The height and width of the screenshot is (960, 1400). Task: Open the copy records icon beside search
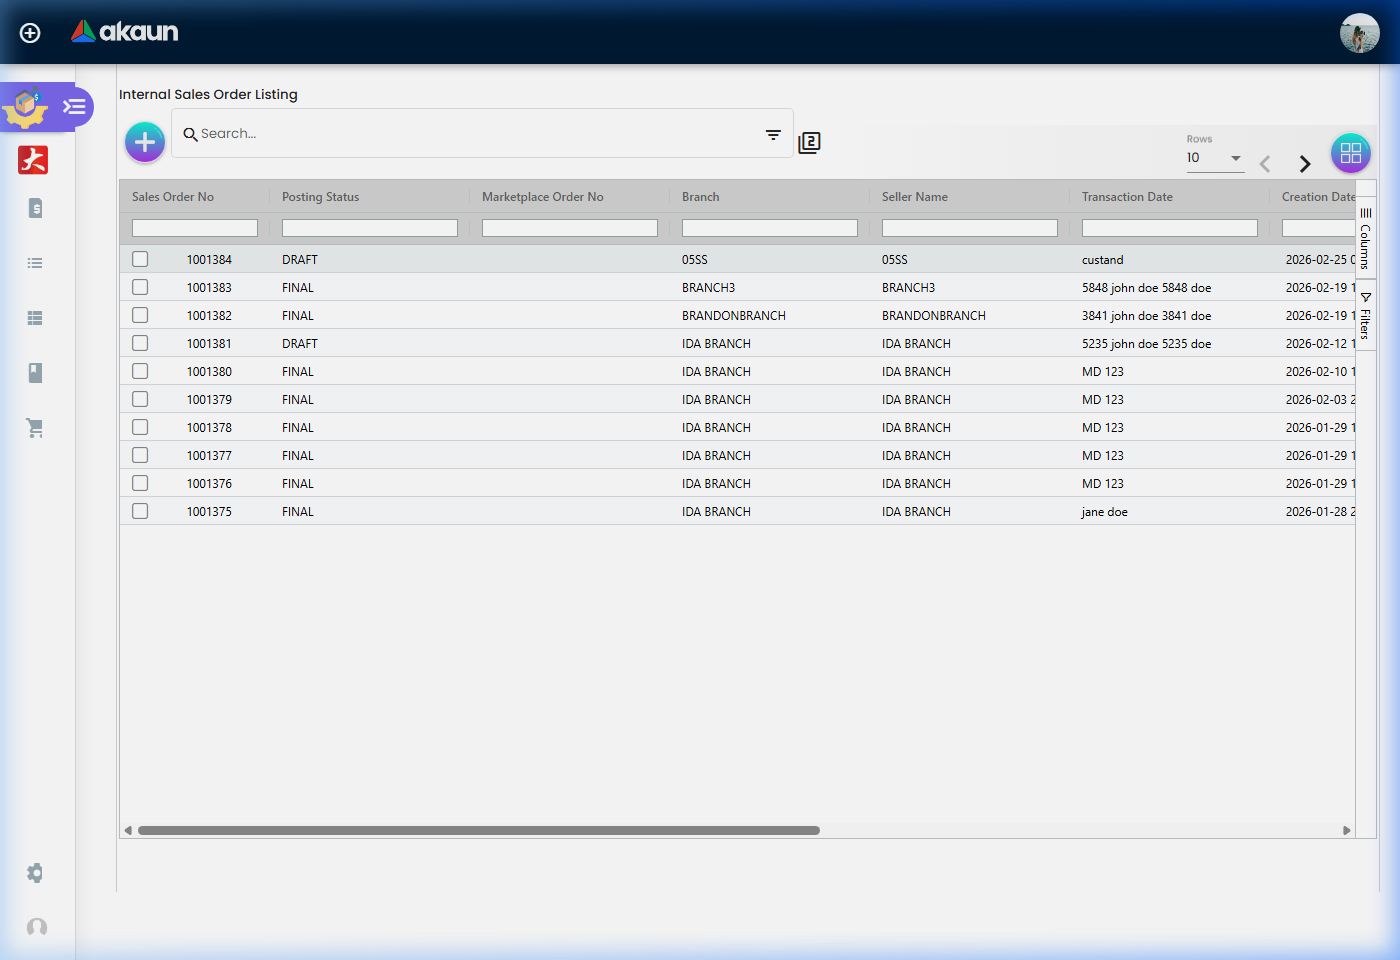coord(809,142)
